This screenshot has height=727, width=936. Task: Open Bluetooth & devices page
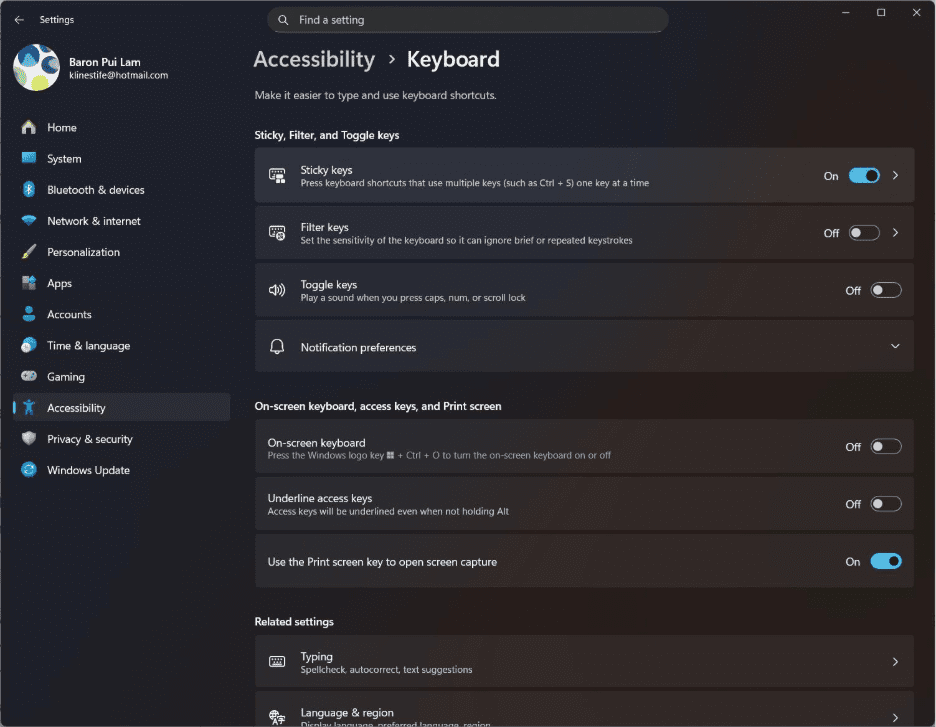click(121, 189)
